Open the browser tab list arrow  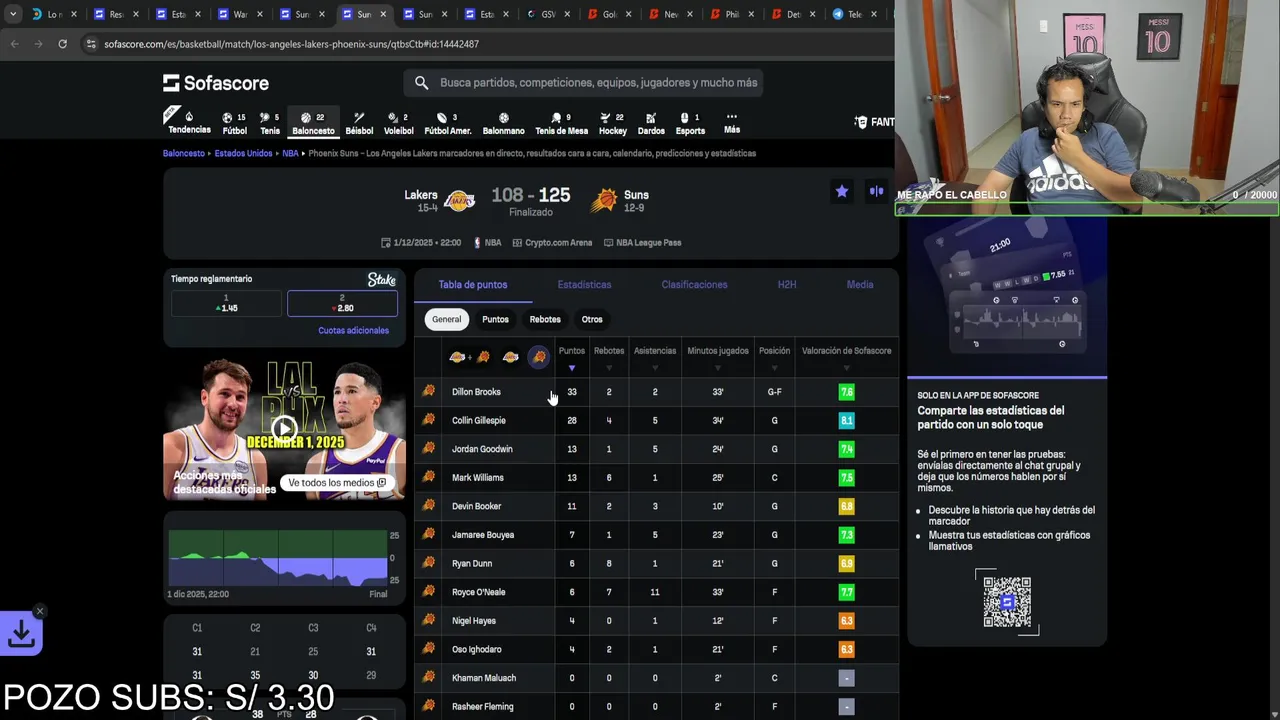click(12, 14)
